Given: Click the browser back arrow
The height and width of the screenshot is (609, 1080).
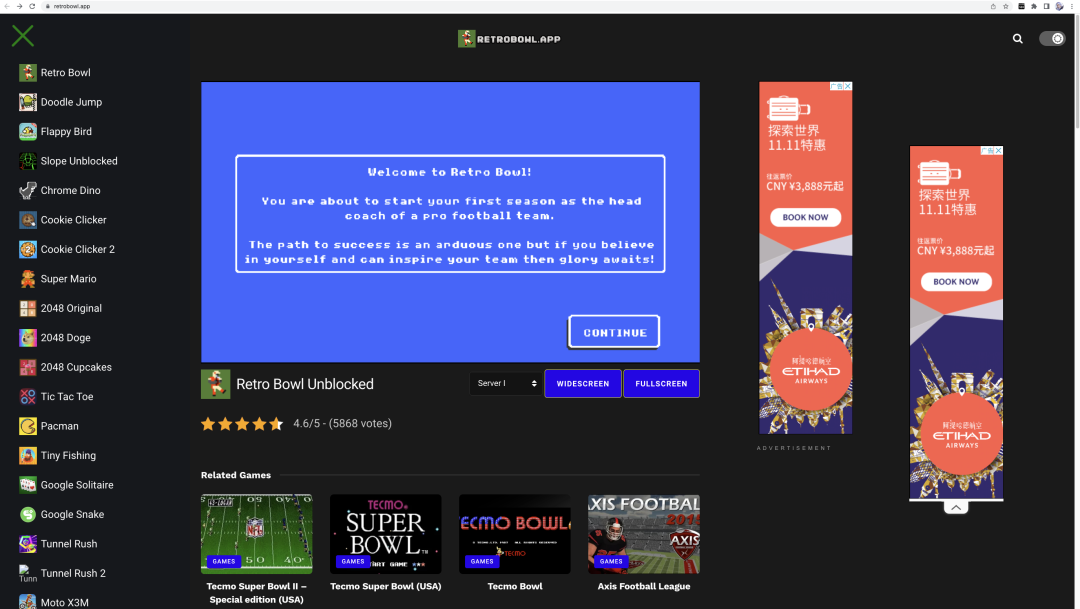Looking at the screenshot, I should tap(7, 6).
